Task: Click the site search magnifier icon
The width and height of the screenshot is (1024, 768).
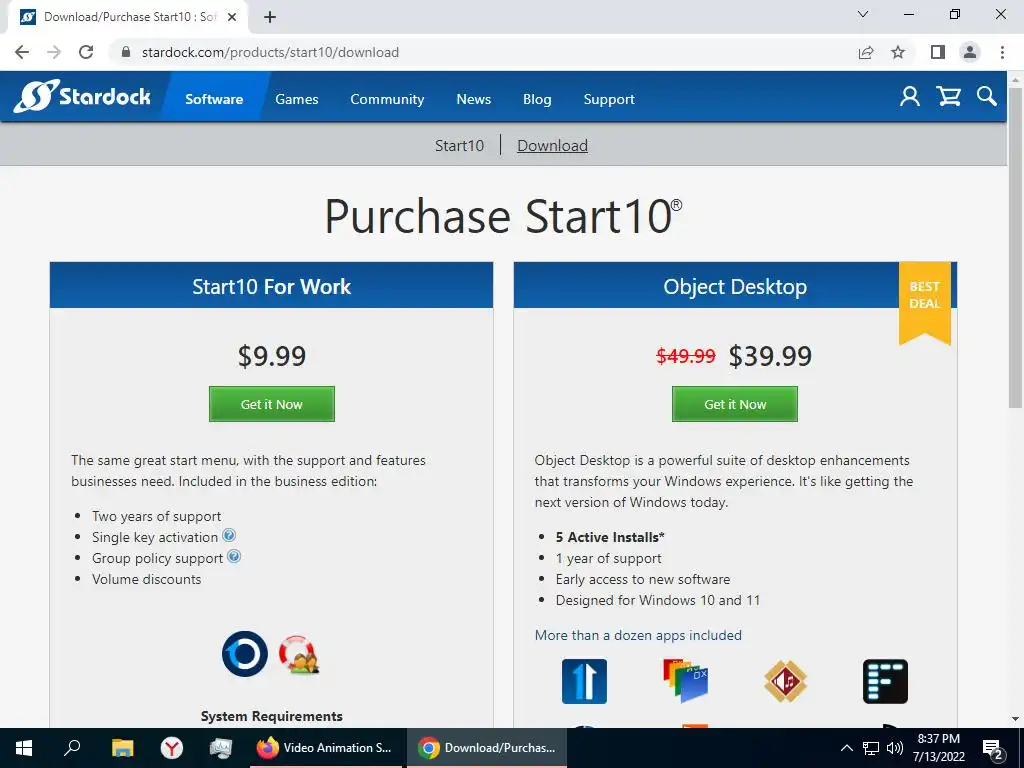Action: point(987,97)
